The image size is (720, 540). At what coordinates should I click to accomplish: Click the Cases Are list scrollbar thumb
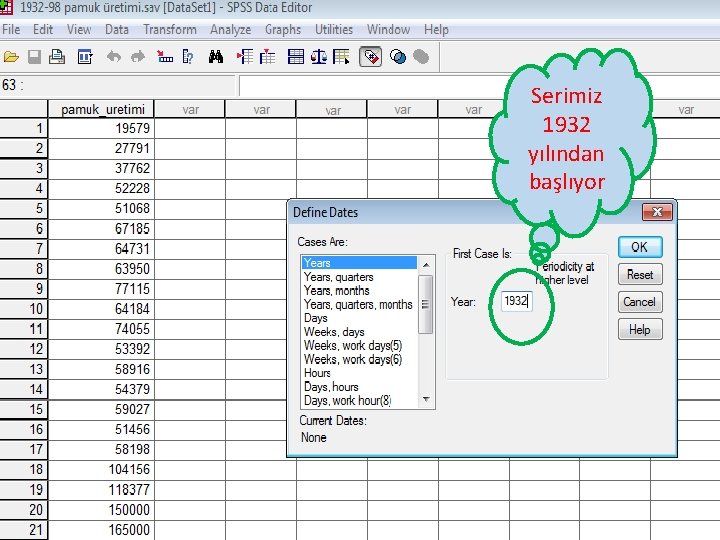tap(426, 304)
